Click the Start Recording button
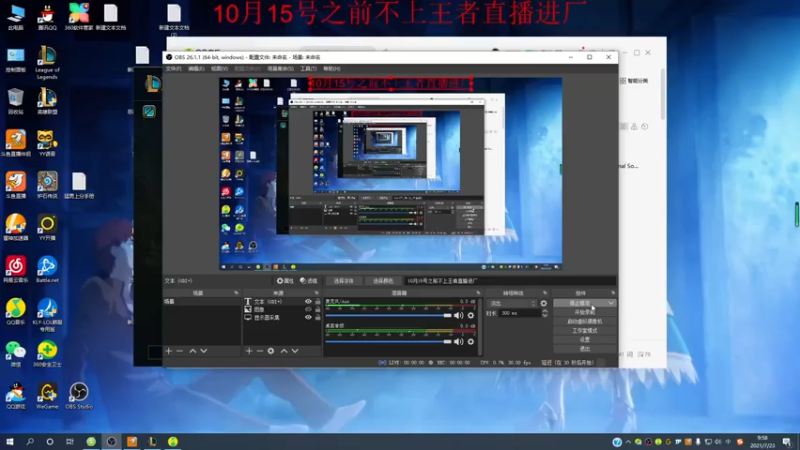800x450 pixels. (585, 312)
